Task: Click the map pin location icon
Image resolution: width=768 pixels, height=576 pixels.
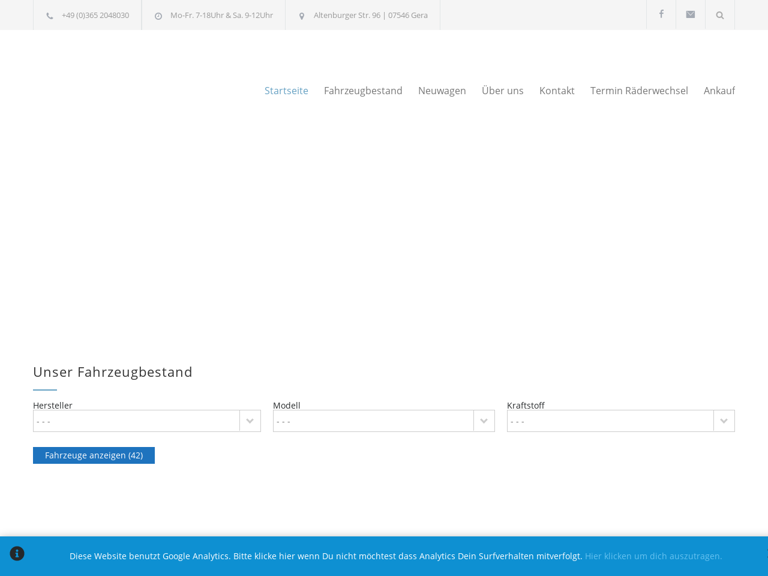Action: tap(302, 16)
